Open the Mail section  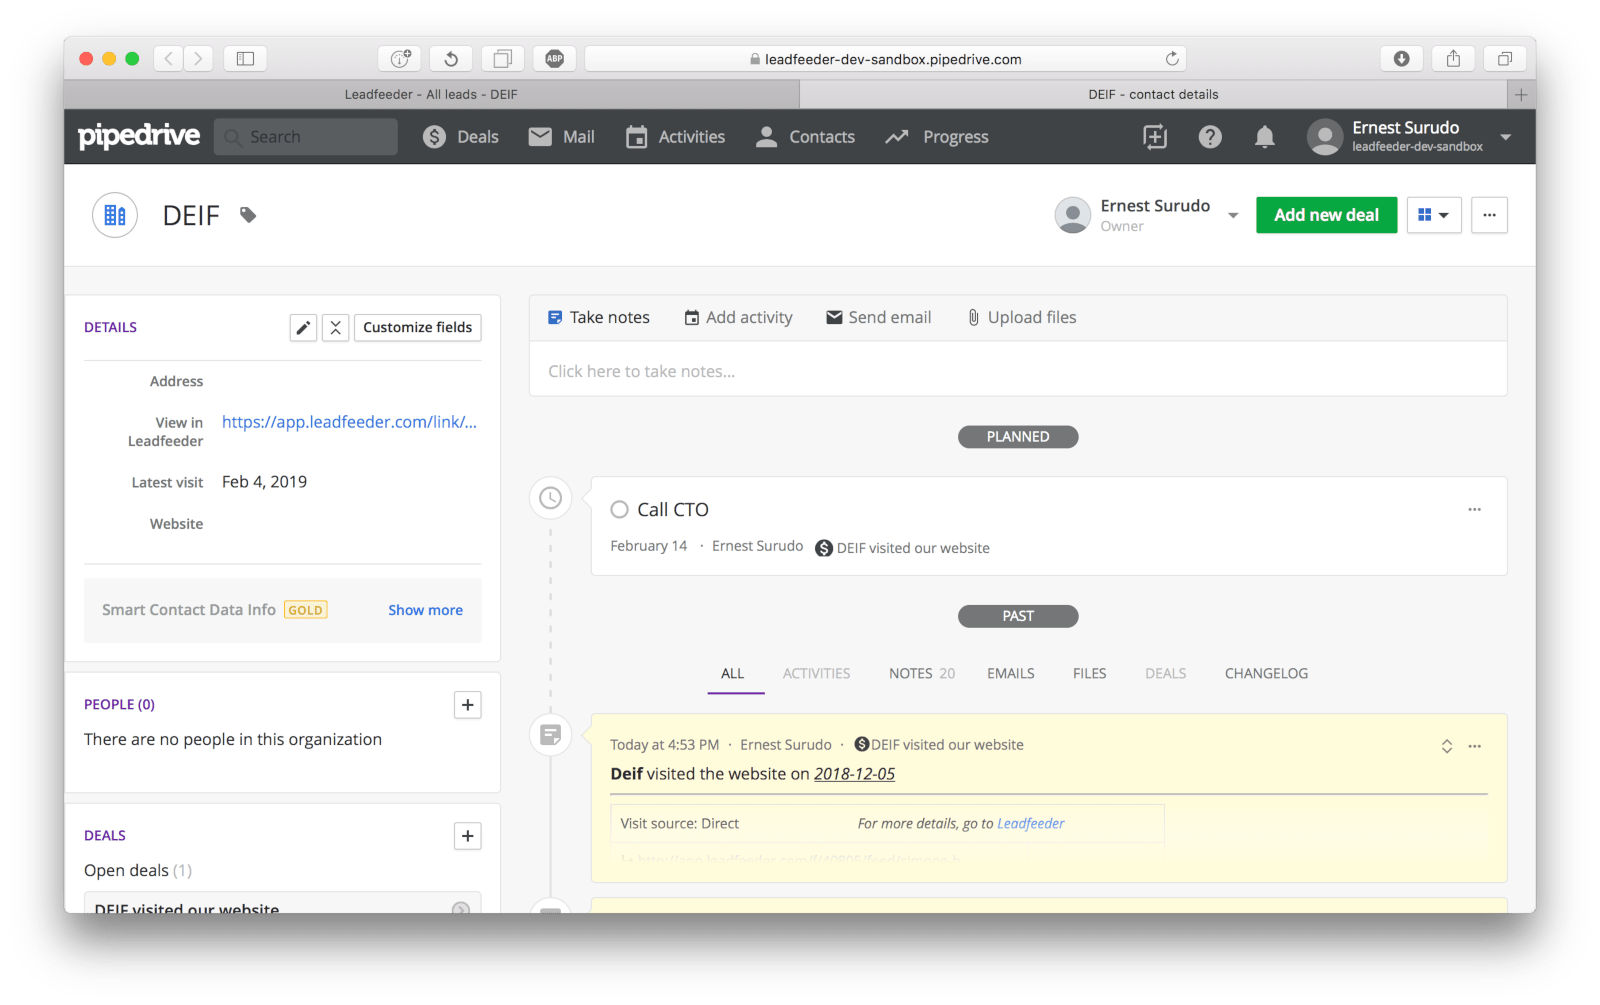[x=561, y=136]
